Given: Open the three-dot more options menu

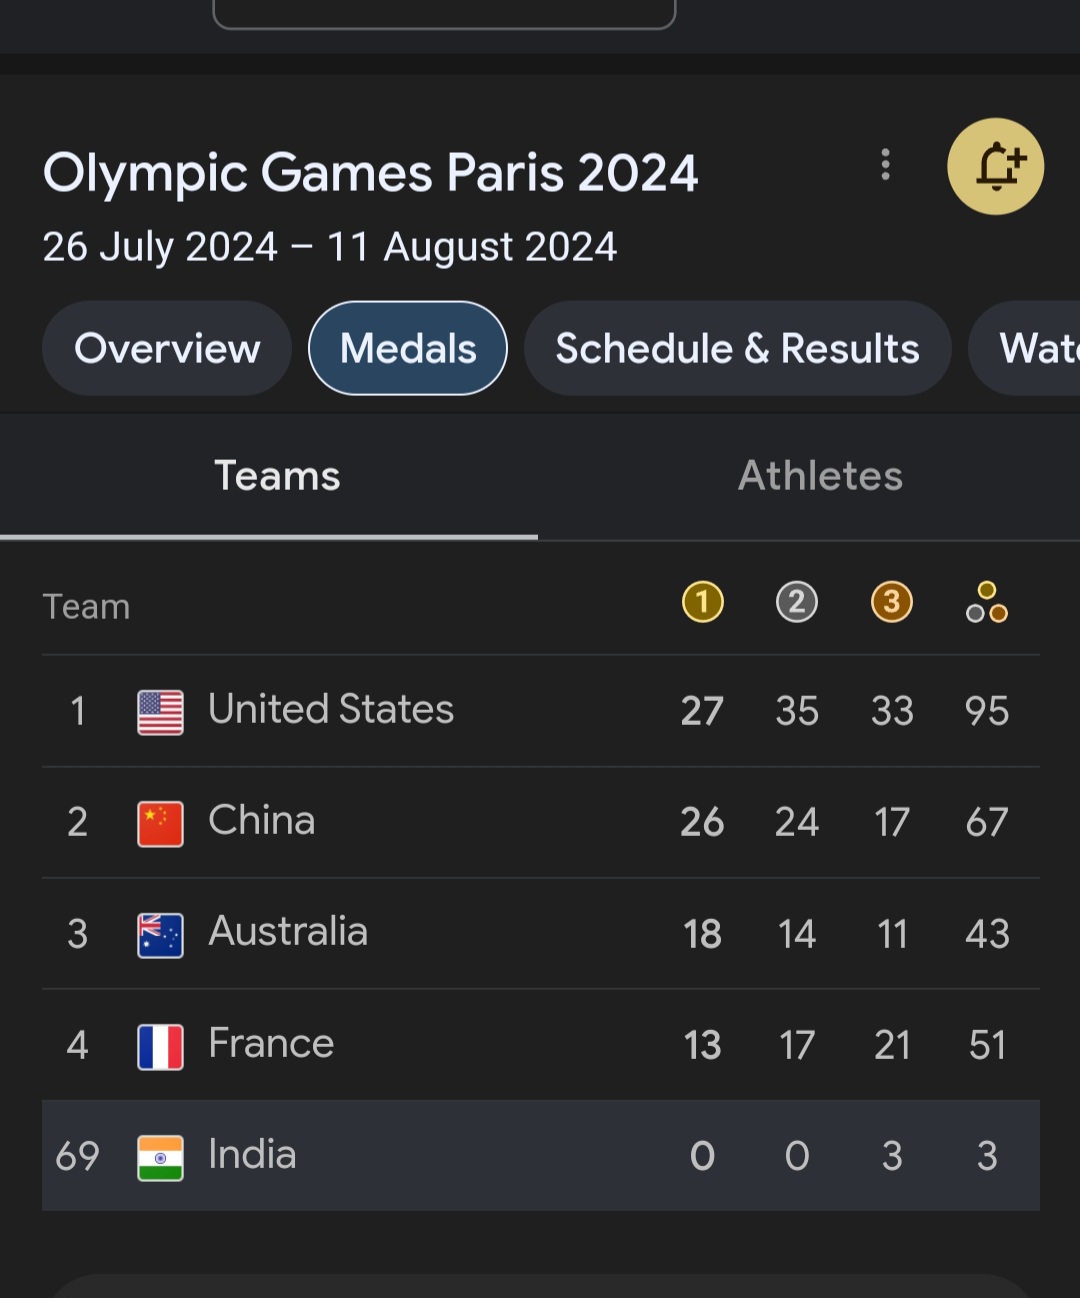Looking at the screenshot, I should click(885, 165).
